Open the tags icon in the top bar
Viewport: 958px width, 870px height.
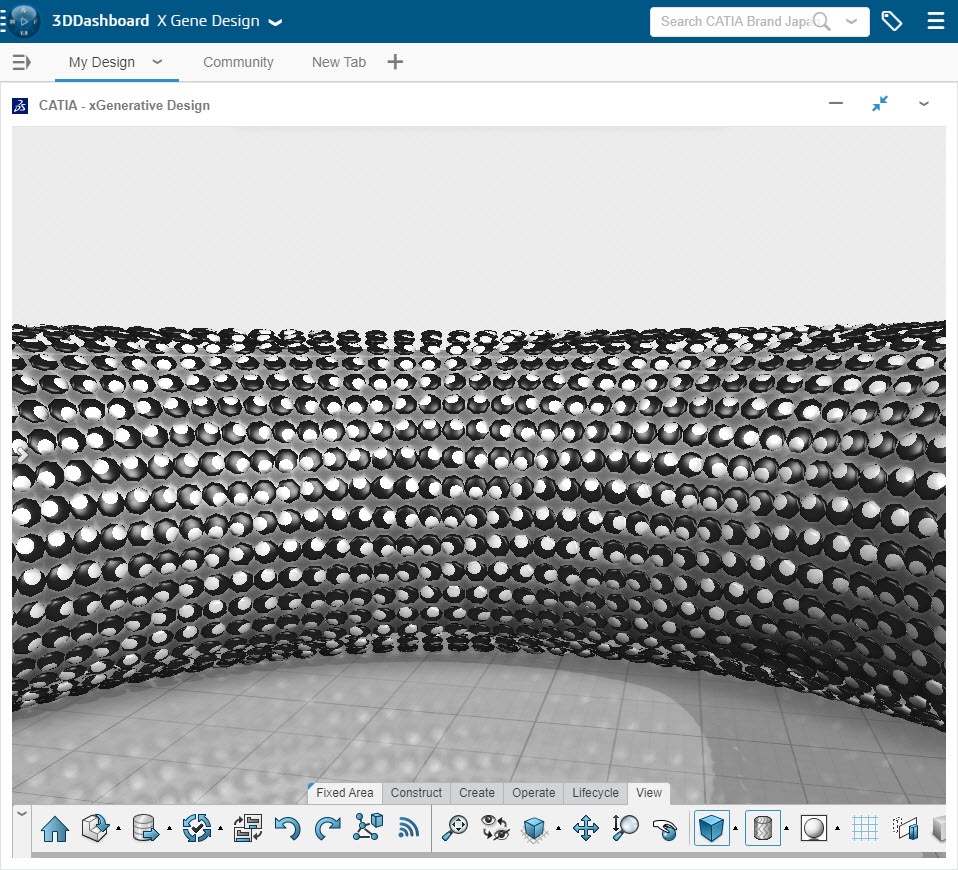891,21
